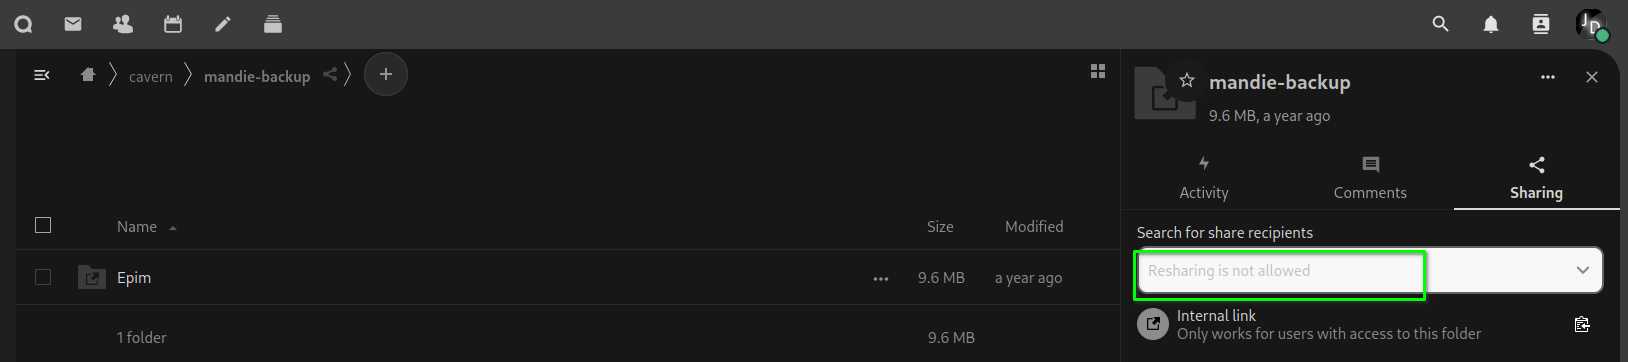Switch to grid view
Image resolution: width=1628 pixels, height=362 pixels.
(1098, 71)
